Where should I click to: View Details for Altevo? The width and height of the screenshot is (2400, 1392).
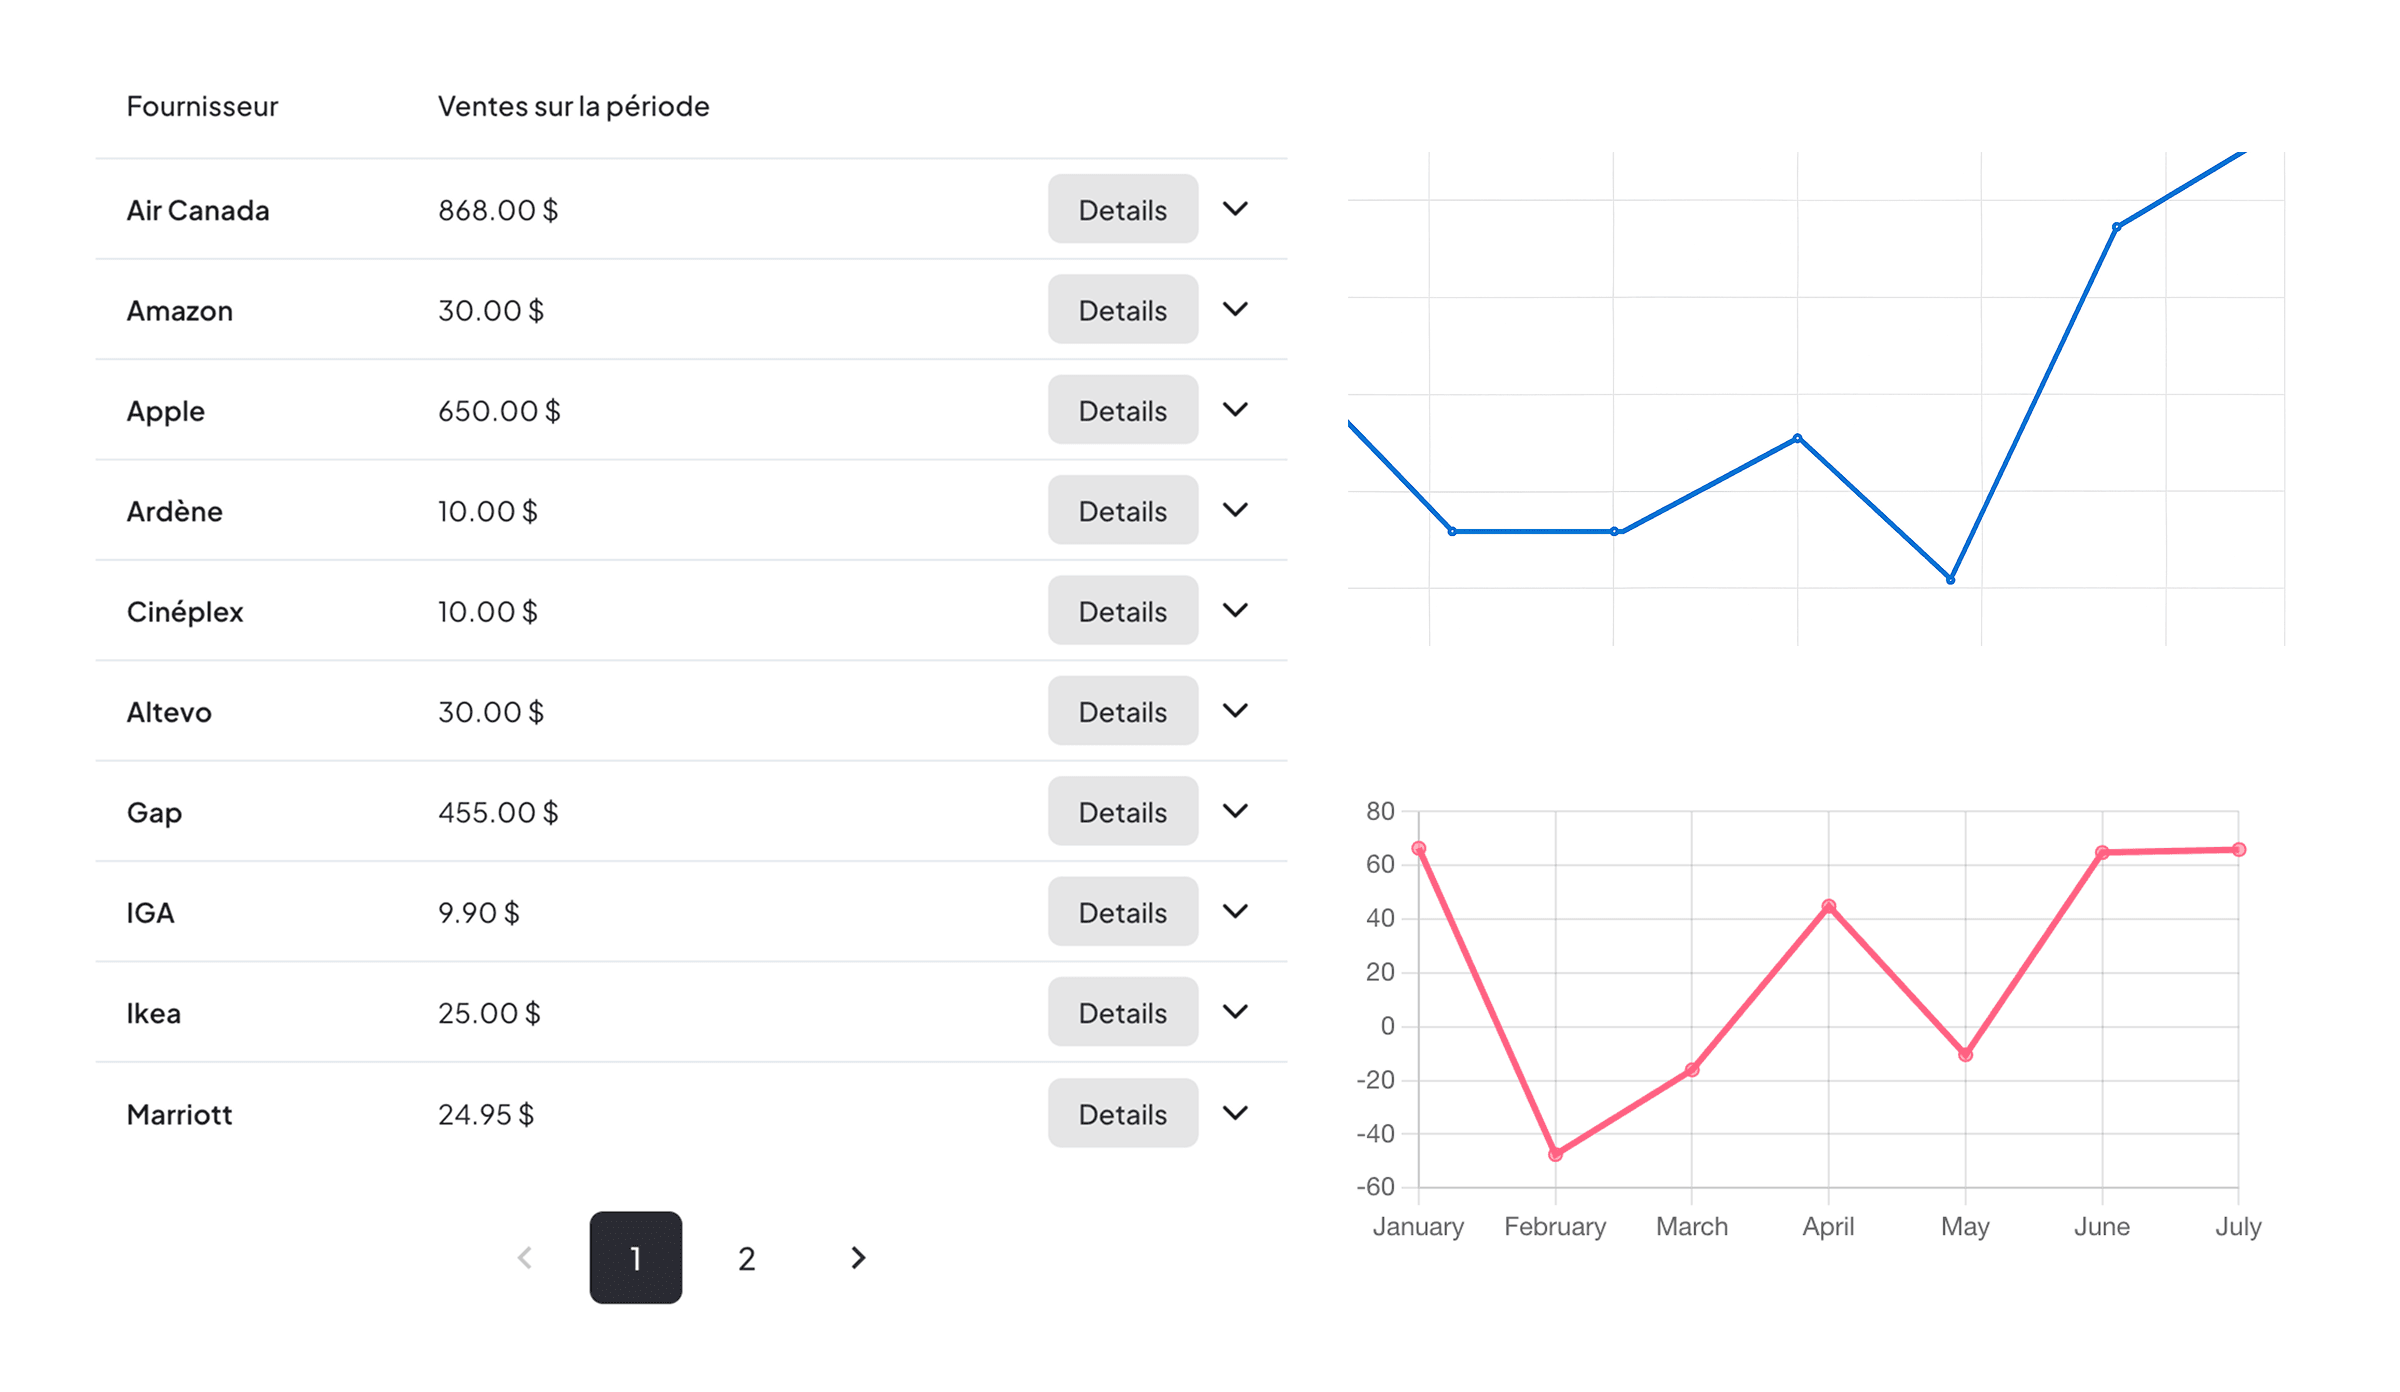1122,711
